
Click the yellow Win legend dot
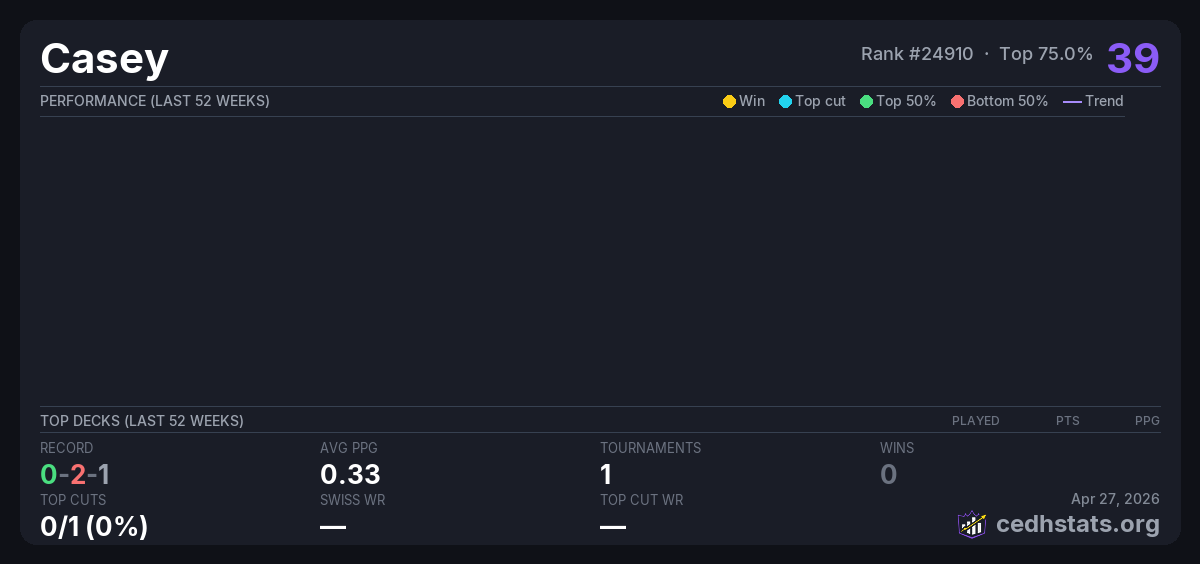[729, 101]
